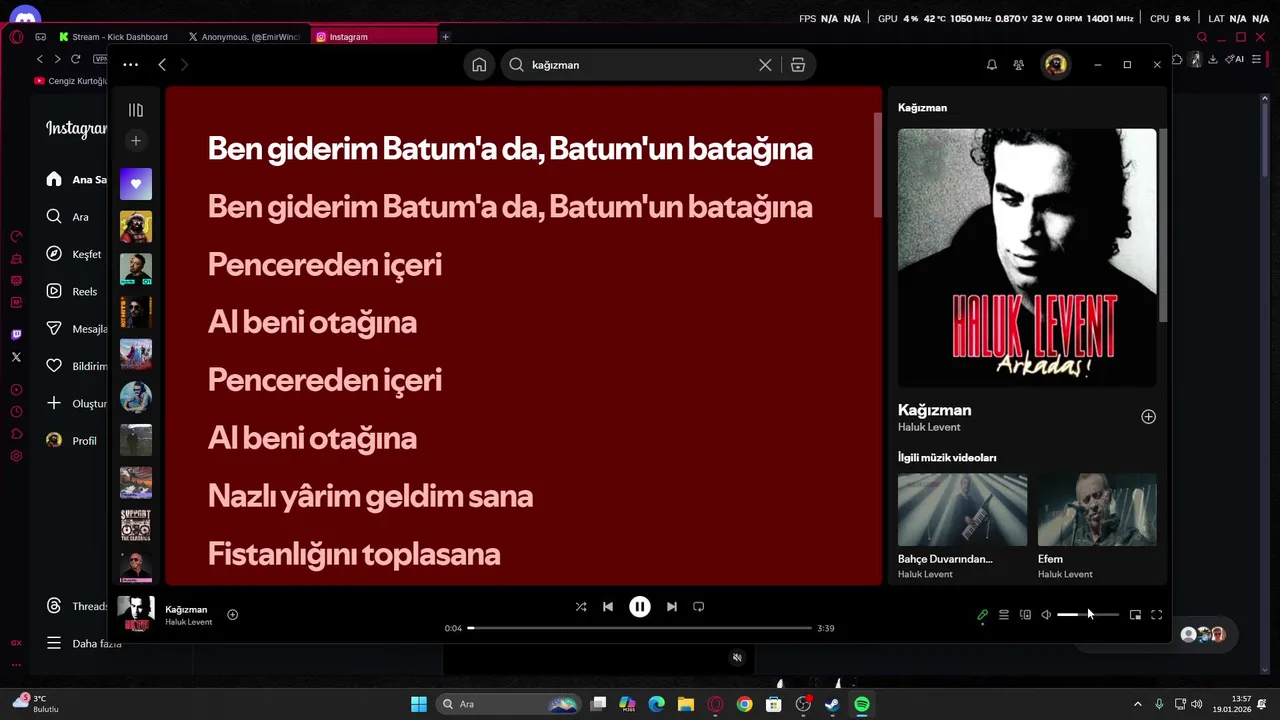Open Spotify three-dot main menu
1280x720 pixels.
[x=130, y=65]
